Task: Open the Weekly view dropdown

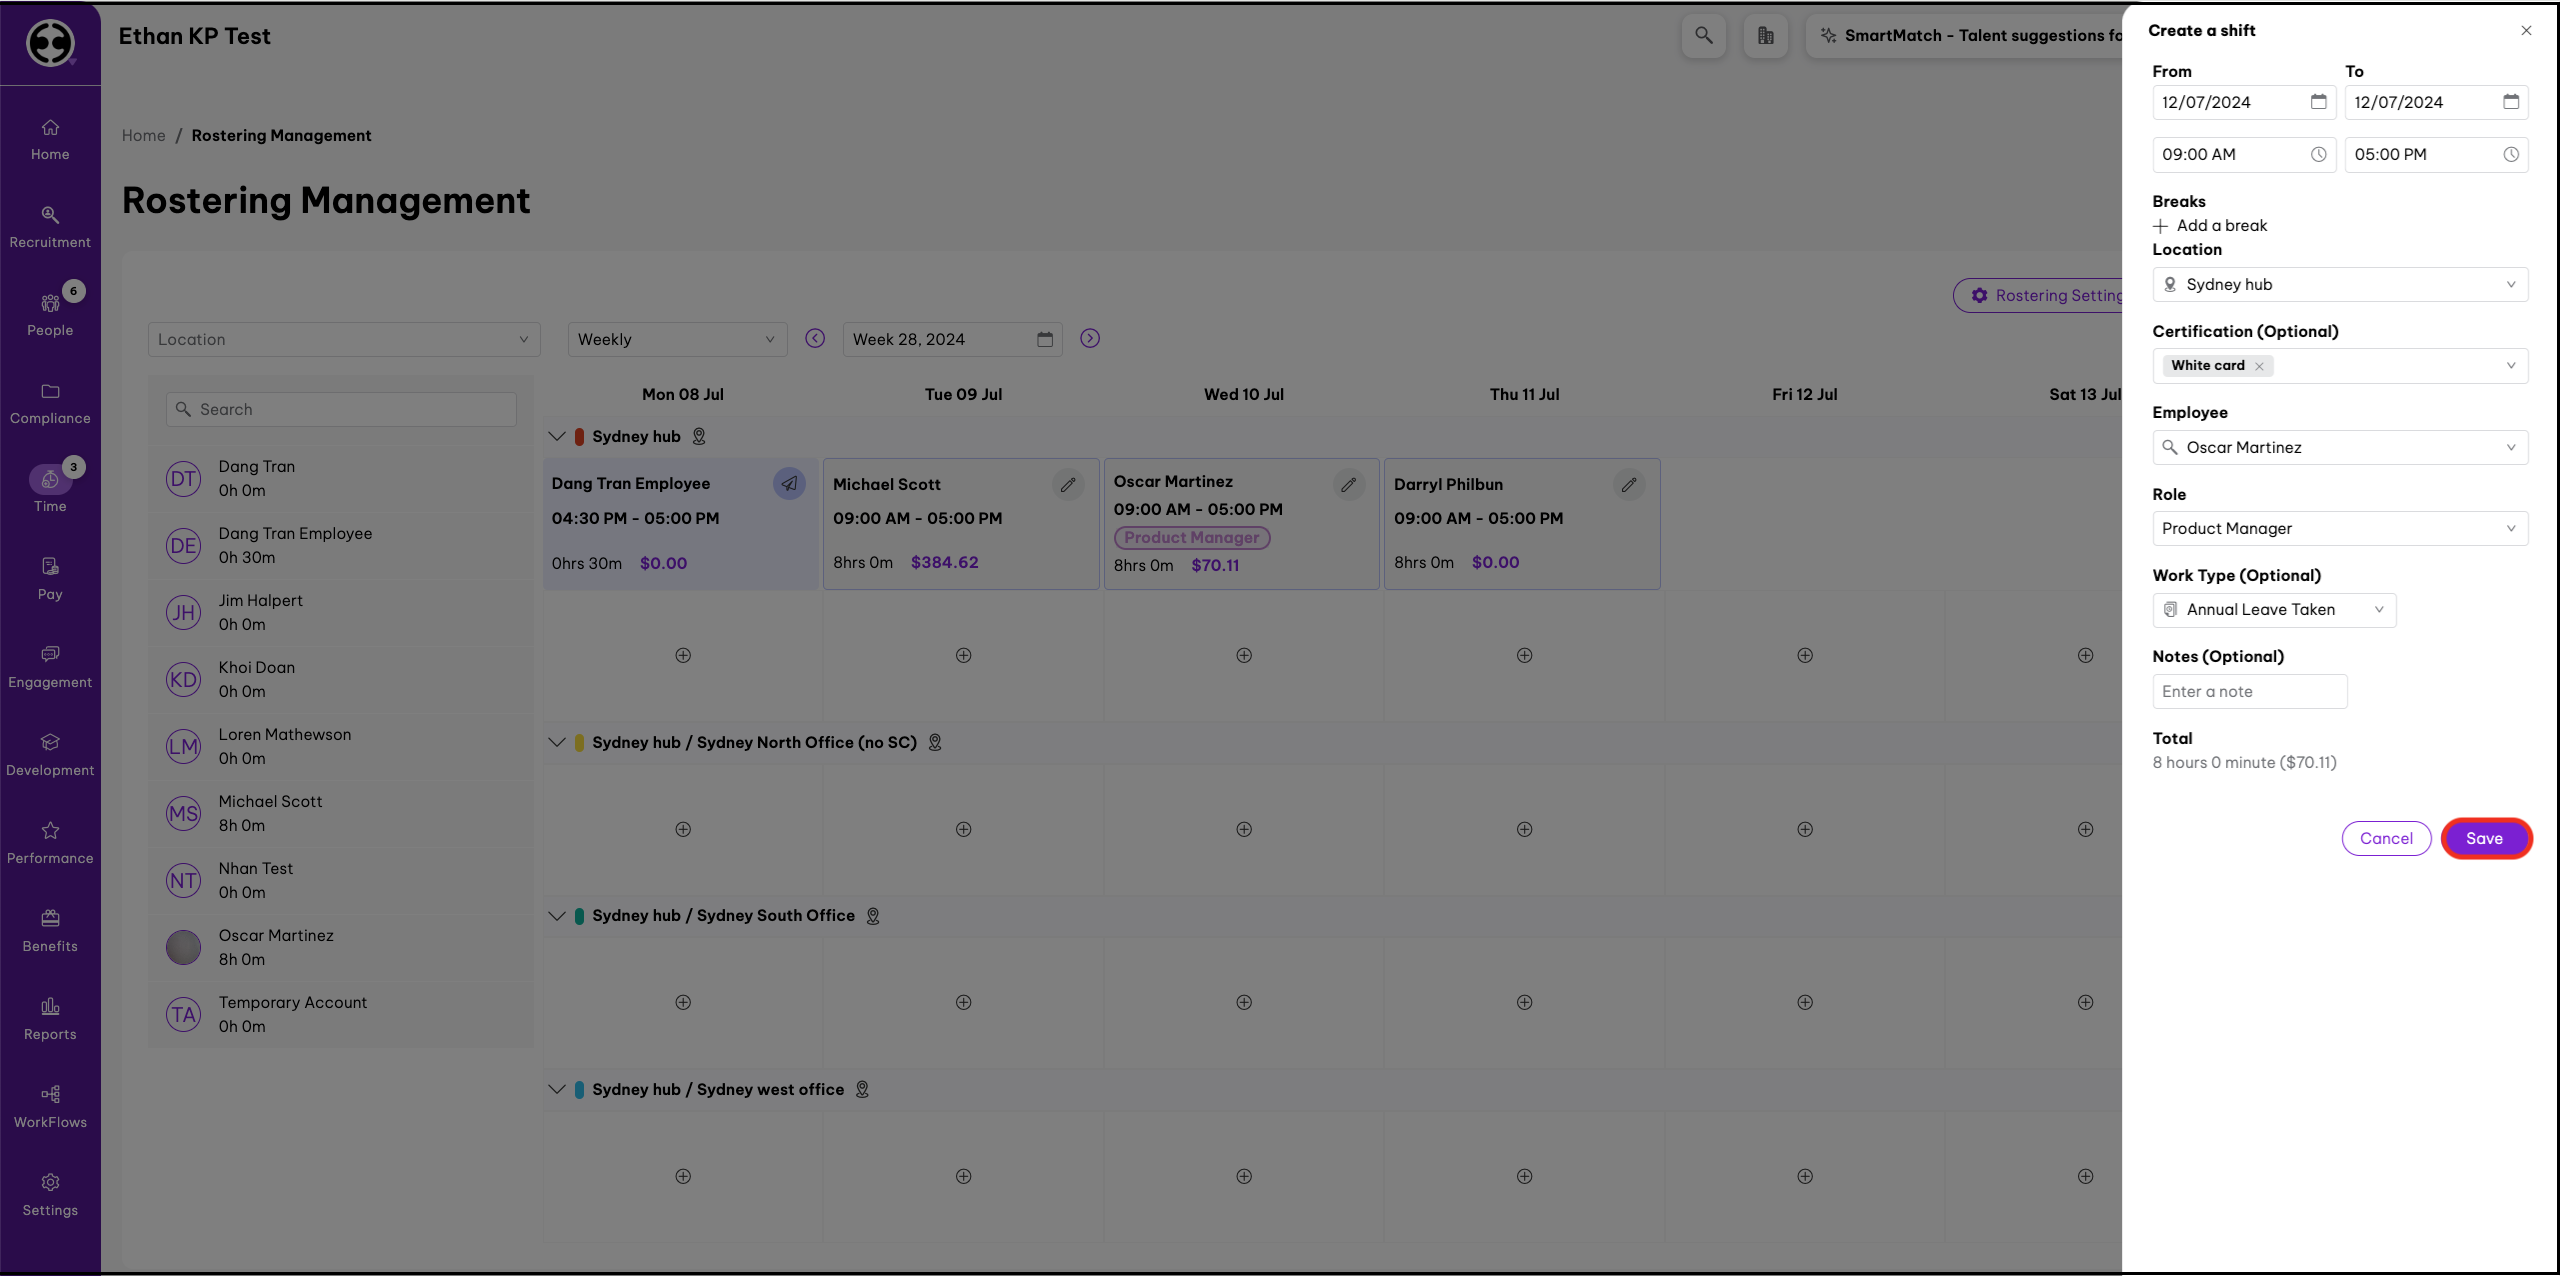Action: (x=677, y=340)
